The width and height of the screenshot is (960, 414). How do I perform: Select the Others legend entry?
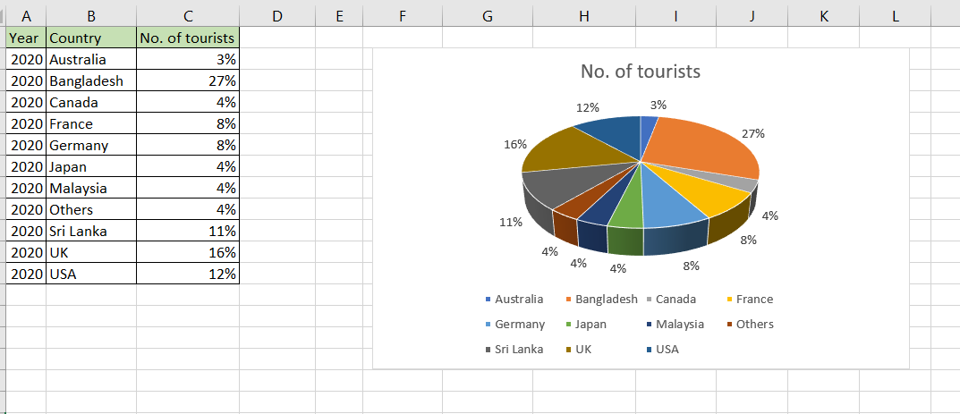[750, 324]
